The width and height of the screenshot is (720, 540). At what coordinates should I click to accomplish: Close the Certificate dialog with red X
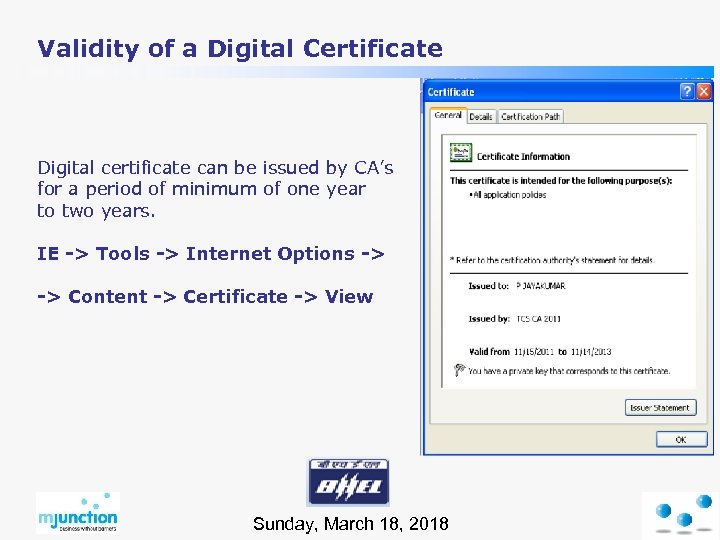click(703, 91)
